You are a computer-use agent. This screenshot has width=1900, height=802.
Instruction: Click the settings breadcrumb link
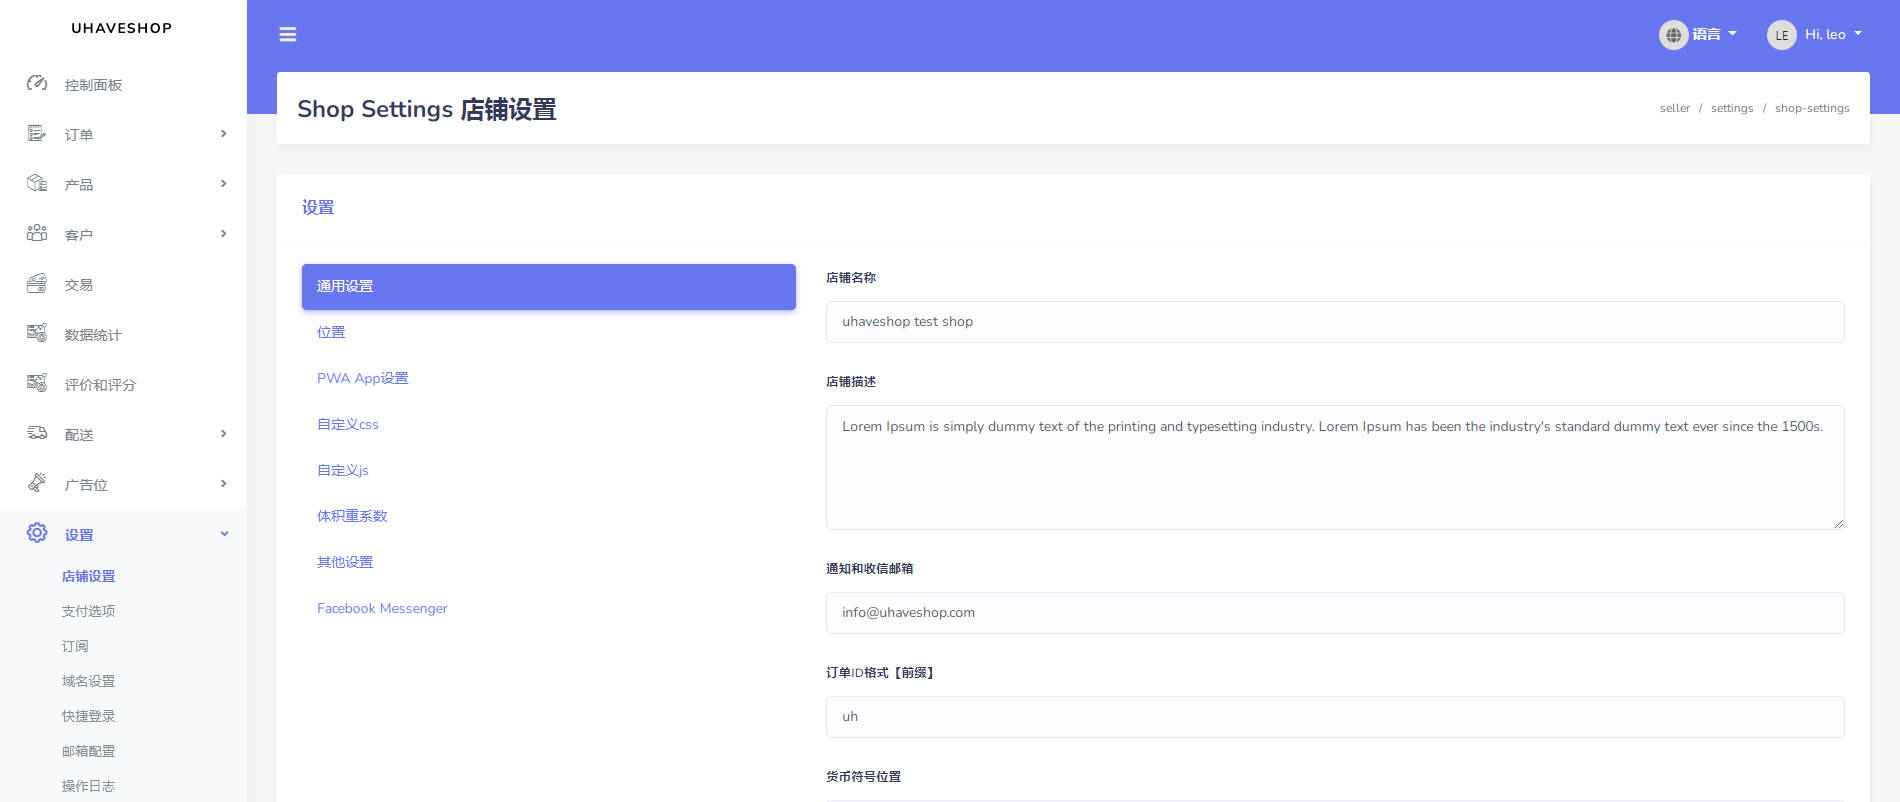[1731, 108]
